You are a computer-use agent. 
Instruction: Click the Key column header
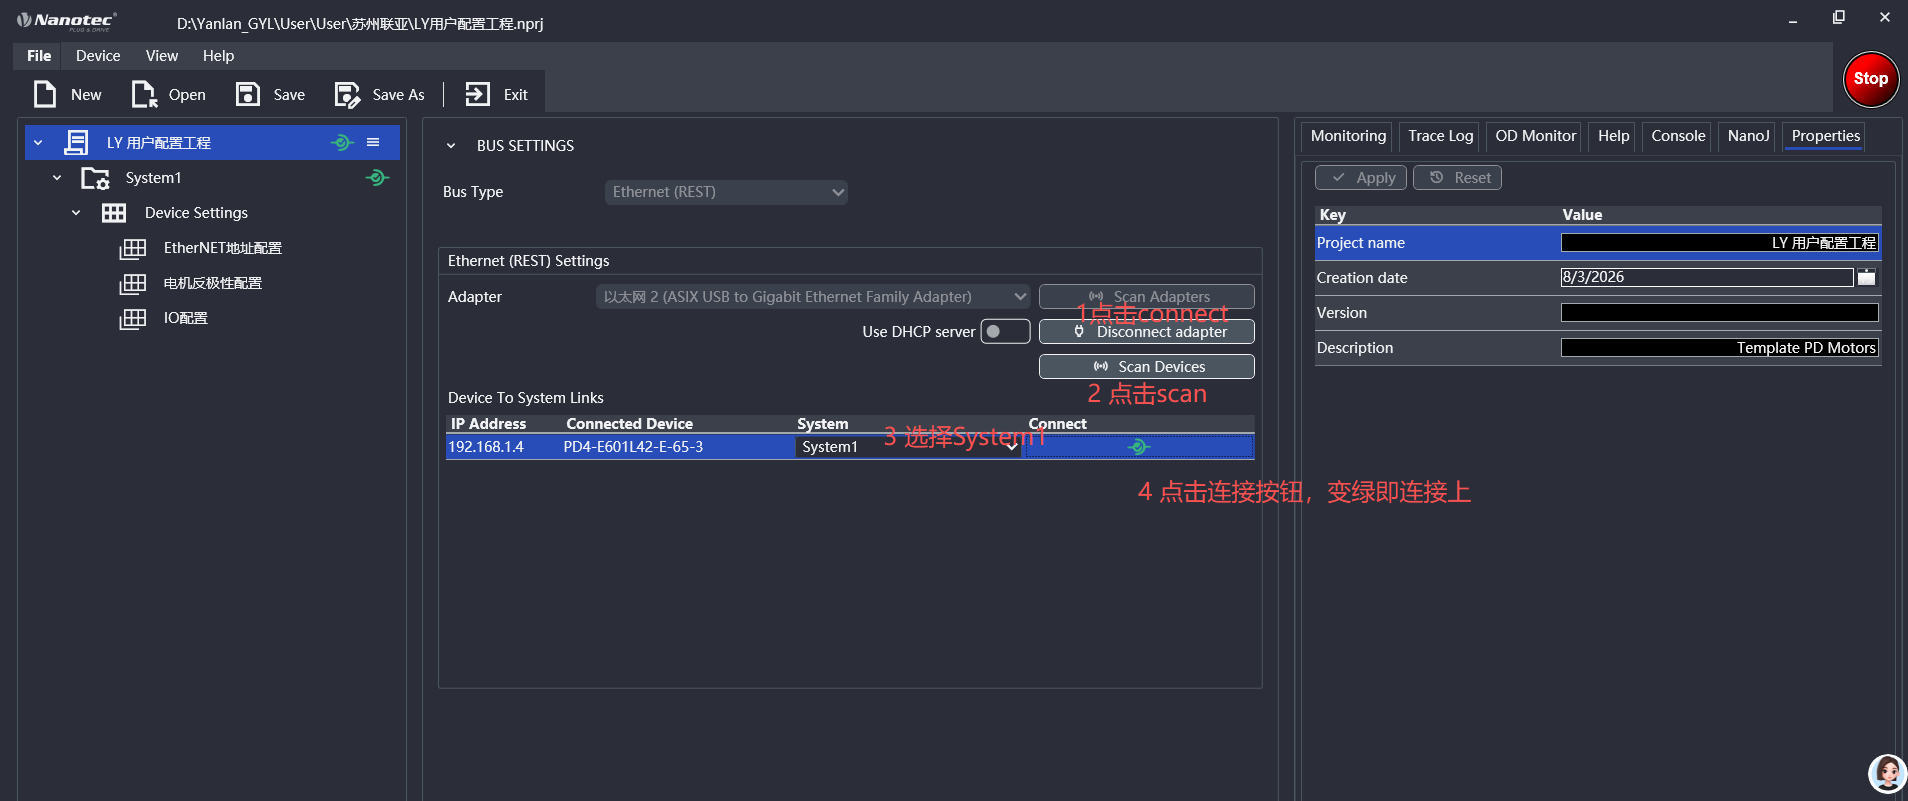[x=1332, y=215]
